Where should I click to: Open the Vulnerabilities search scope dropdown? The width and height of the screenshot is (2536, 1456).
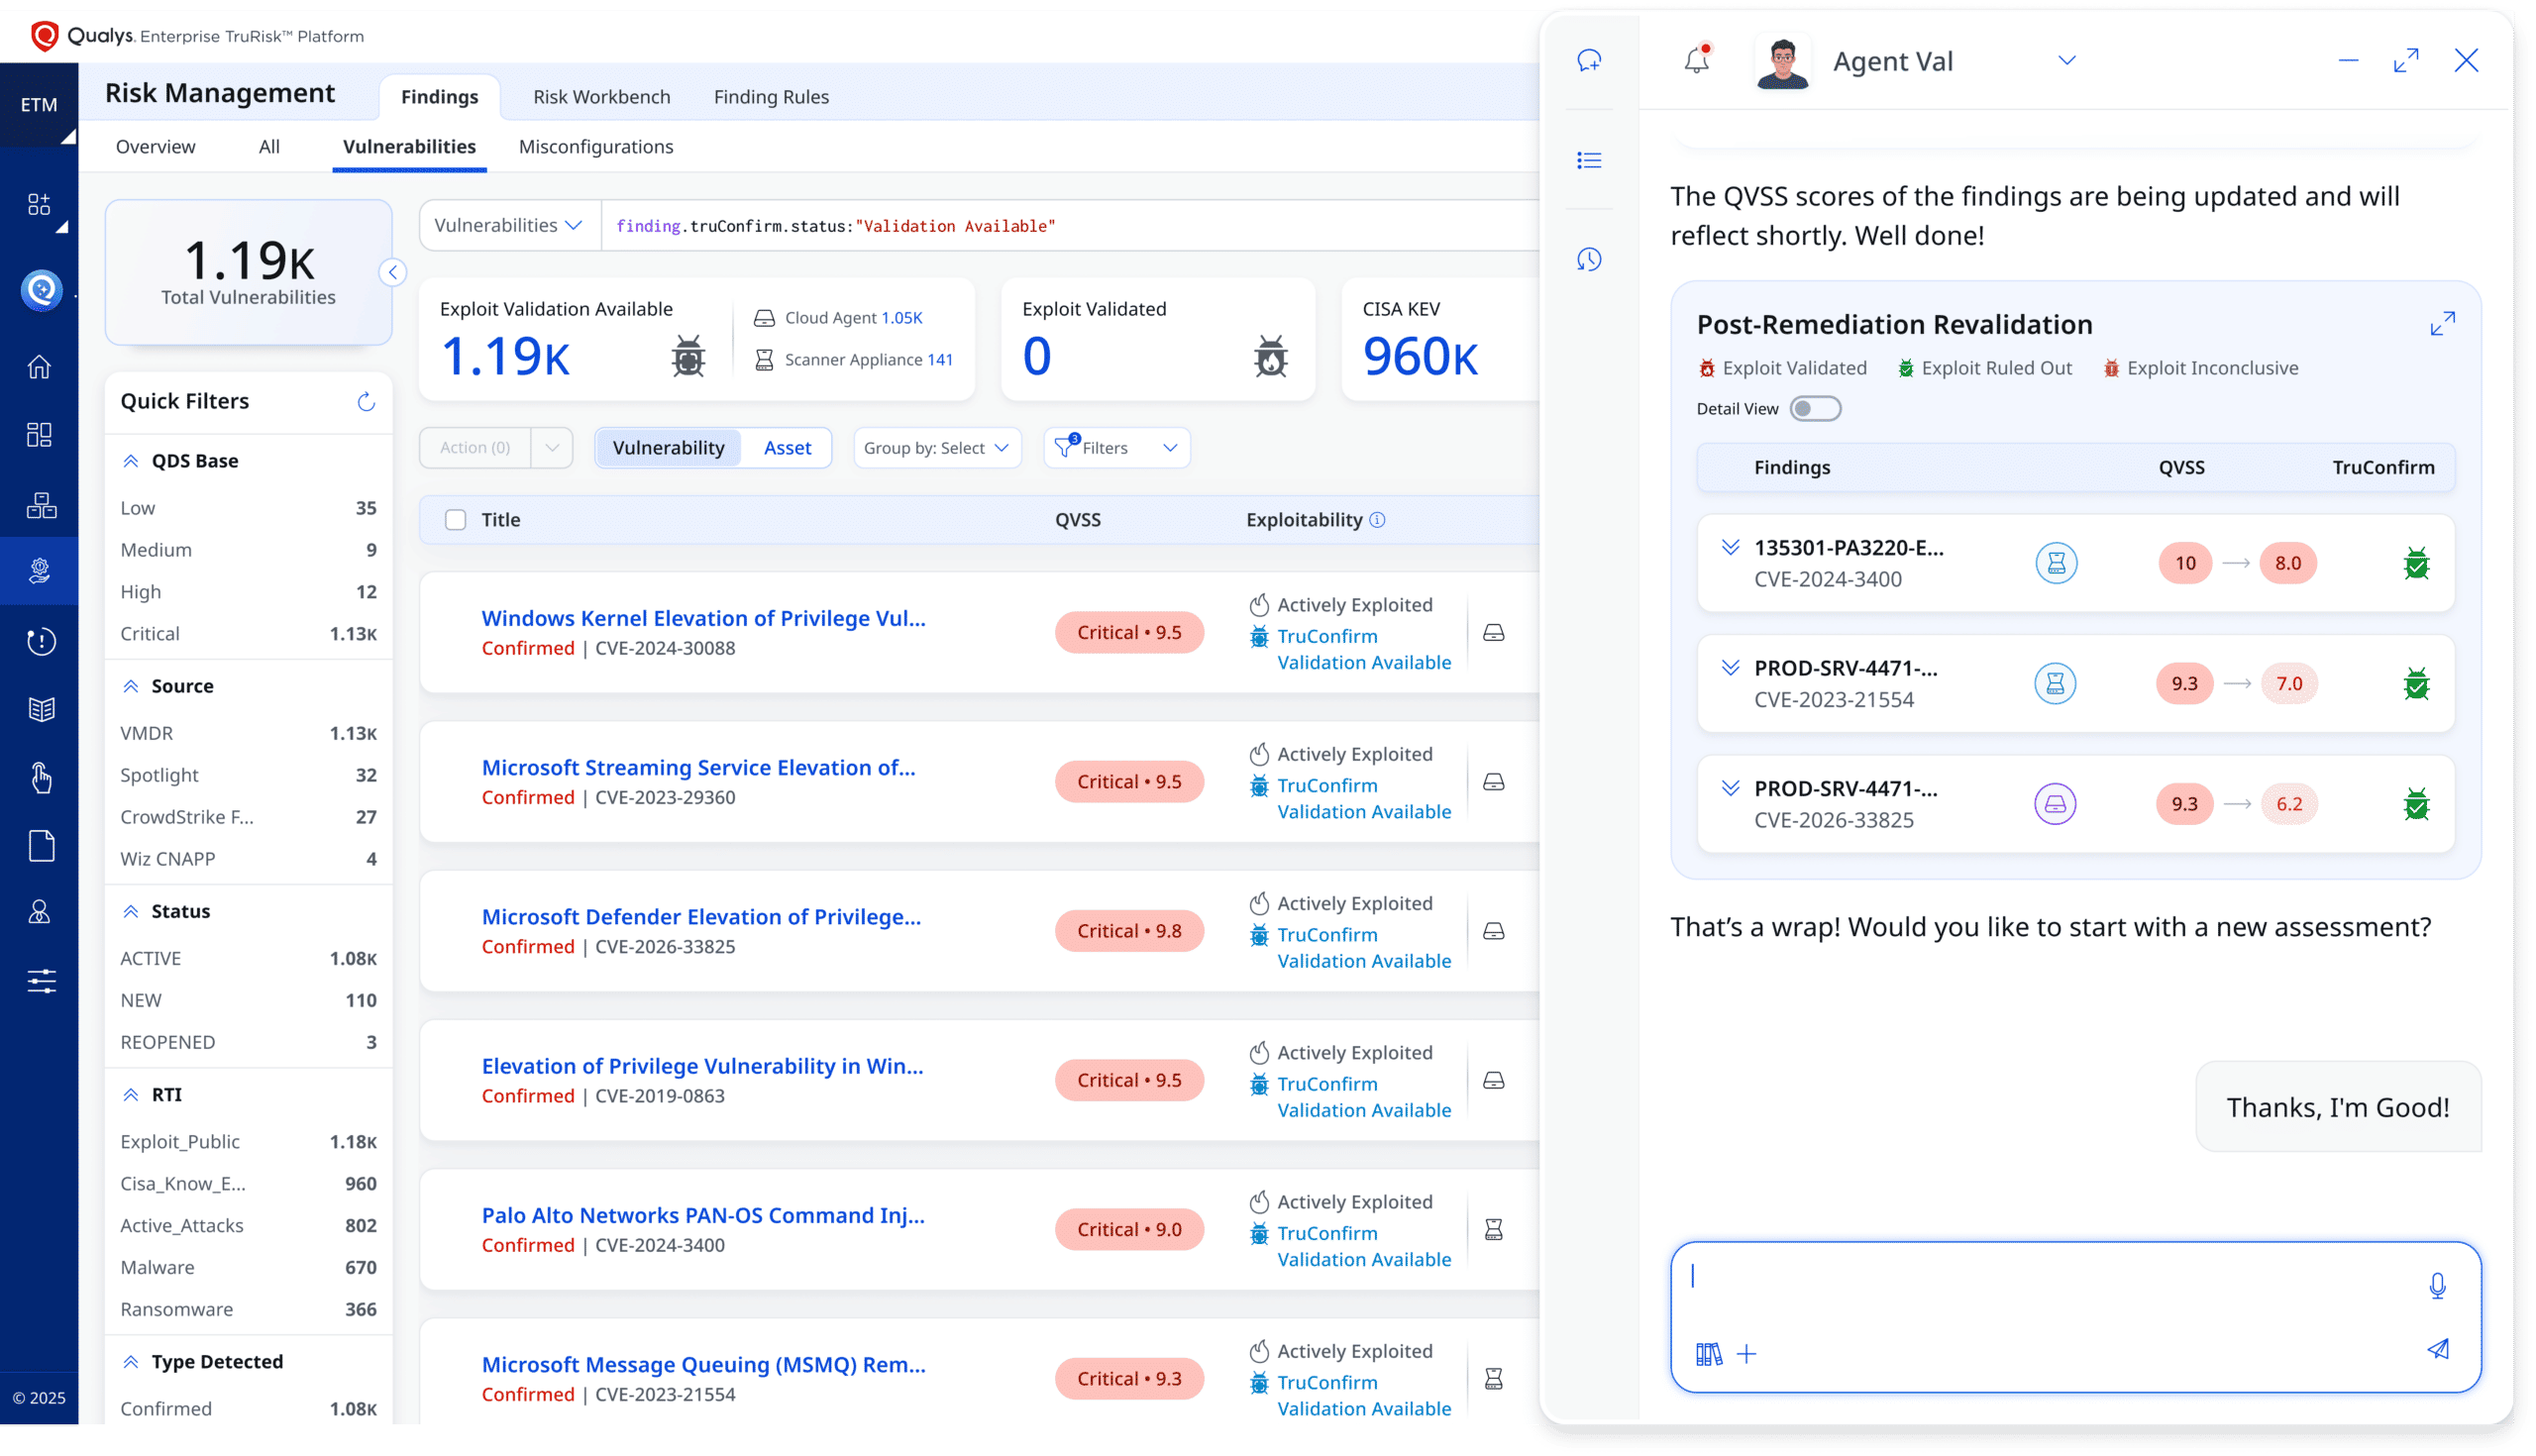[x=508, y=226]
